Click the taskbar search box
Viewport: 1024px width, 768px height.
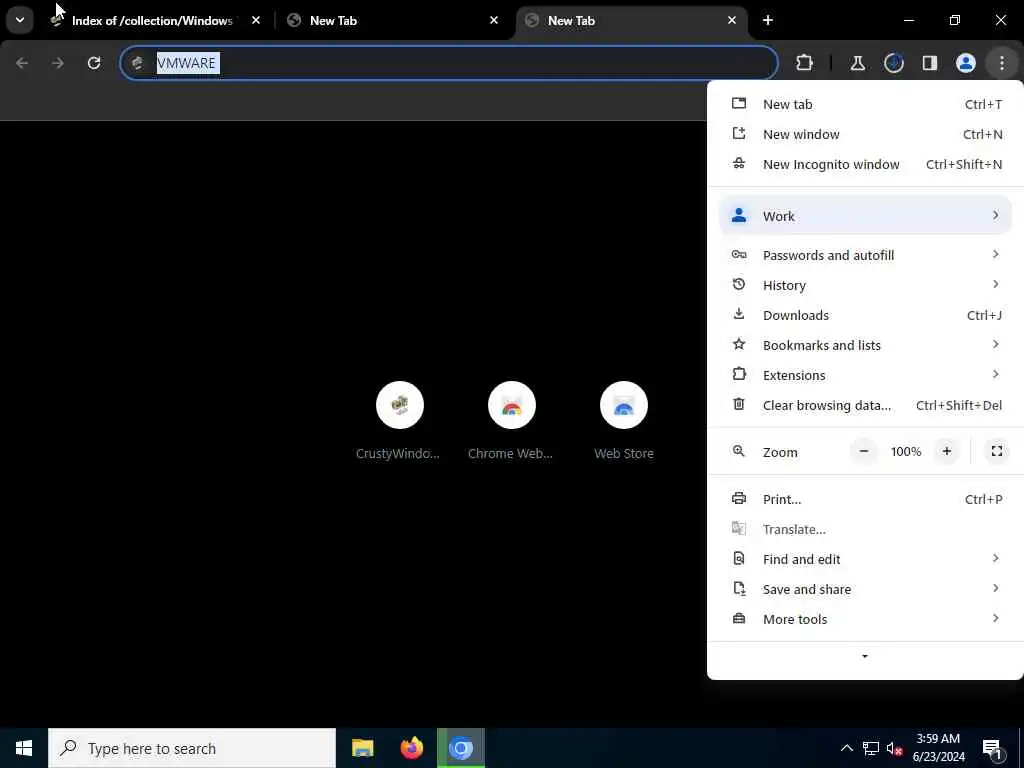[x=192, y=748]
